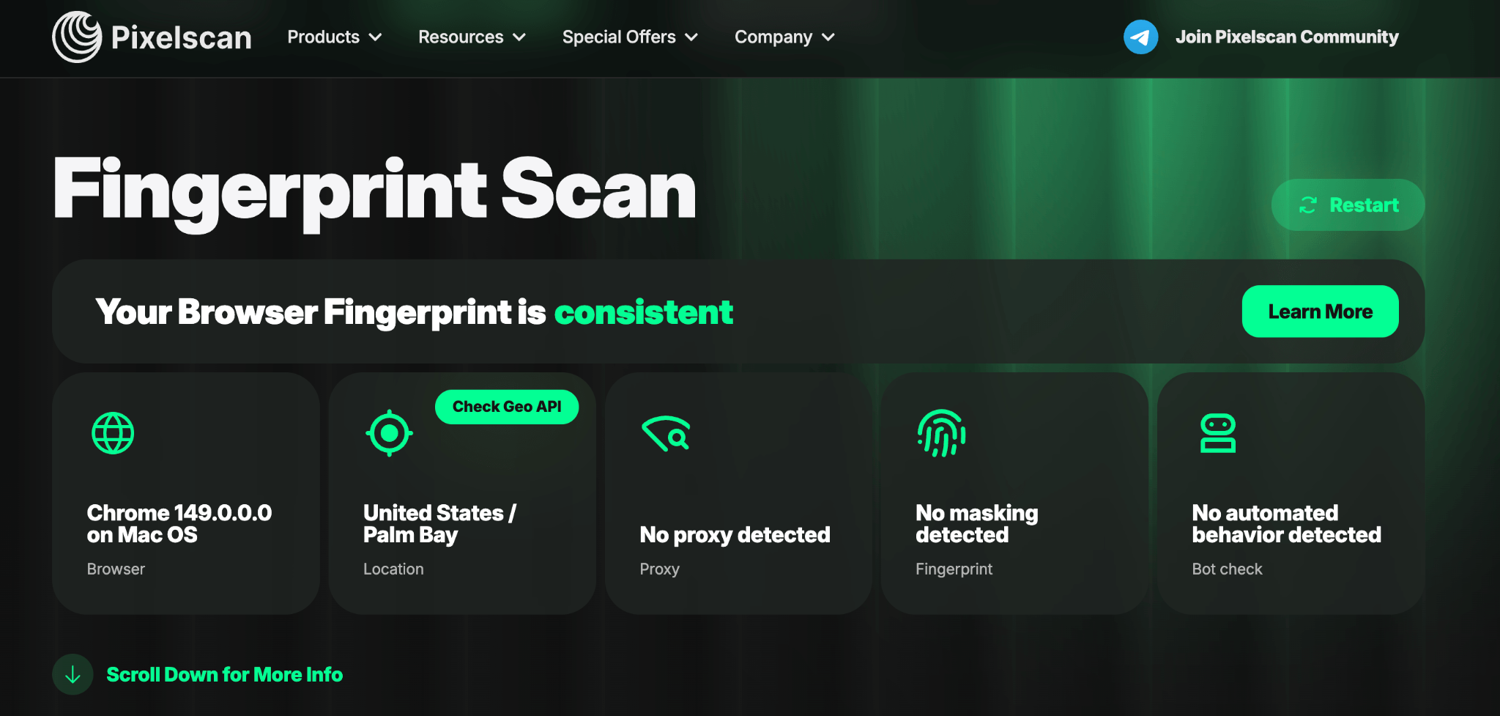Open the Company menu
1500x716 pixels.
coord(785,37)
